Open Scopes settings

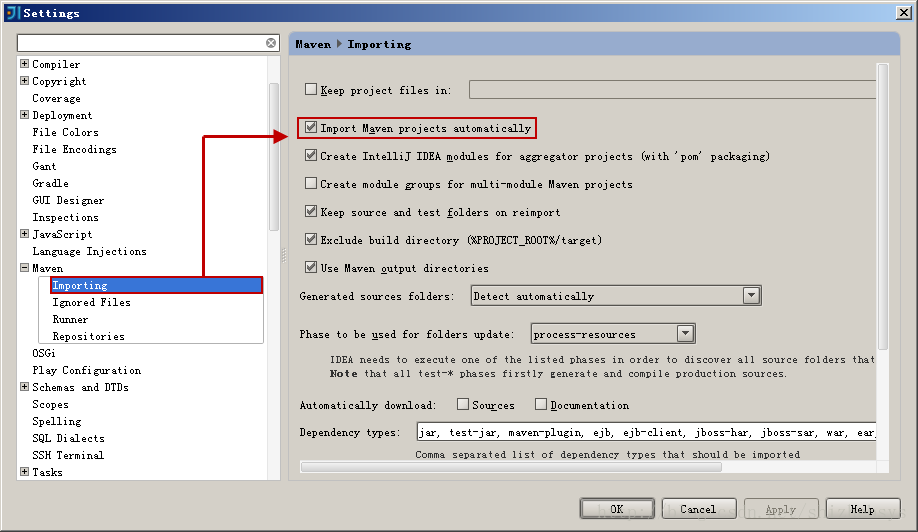click(50, 404)
